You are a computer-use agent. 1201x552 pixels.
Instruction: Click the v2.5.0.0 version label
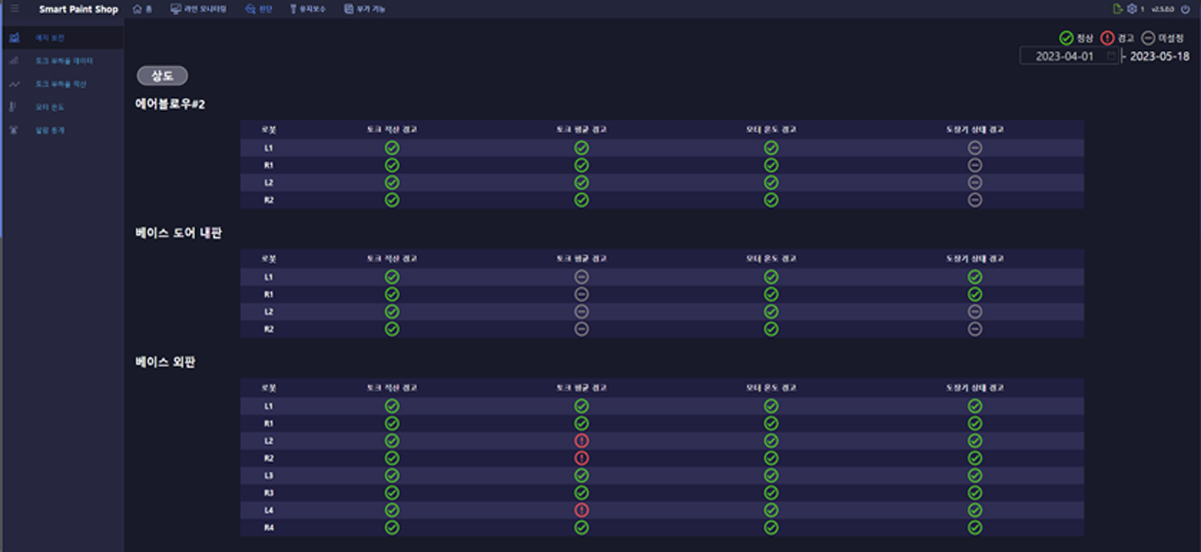pyautogui.click(x=1165, y=9)
